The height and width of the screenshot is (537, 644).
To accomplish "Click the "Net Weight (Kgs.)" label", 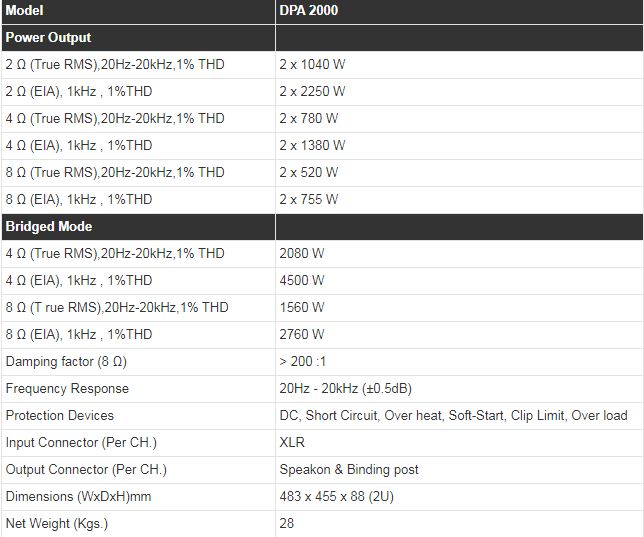I will click(x=57, y=523).
